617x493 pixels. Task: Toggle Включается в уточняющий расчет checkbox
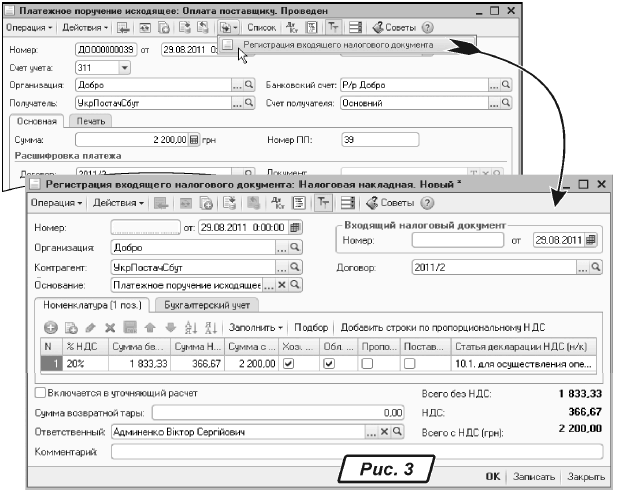[39, 392]
